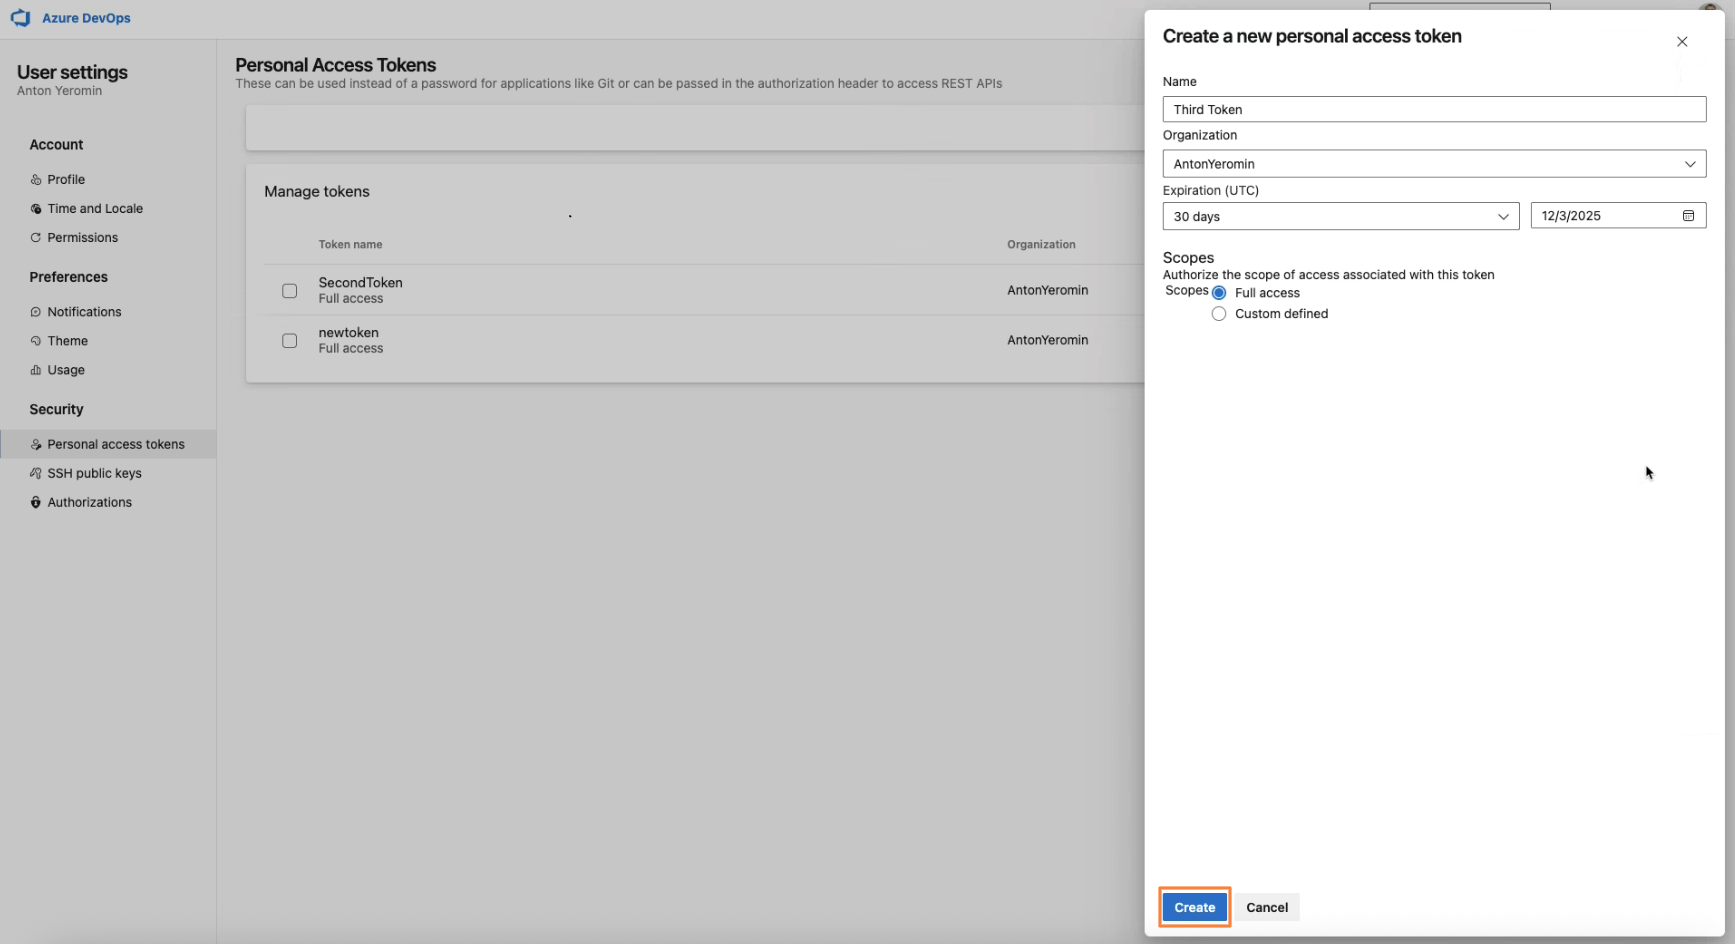
Task: Open Permissions in the sidebar
Action: [82, 238]
